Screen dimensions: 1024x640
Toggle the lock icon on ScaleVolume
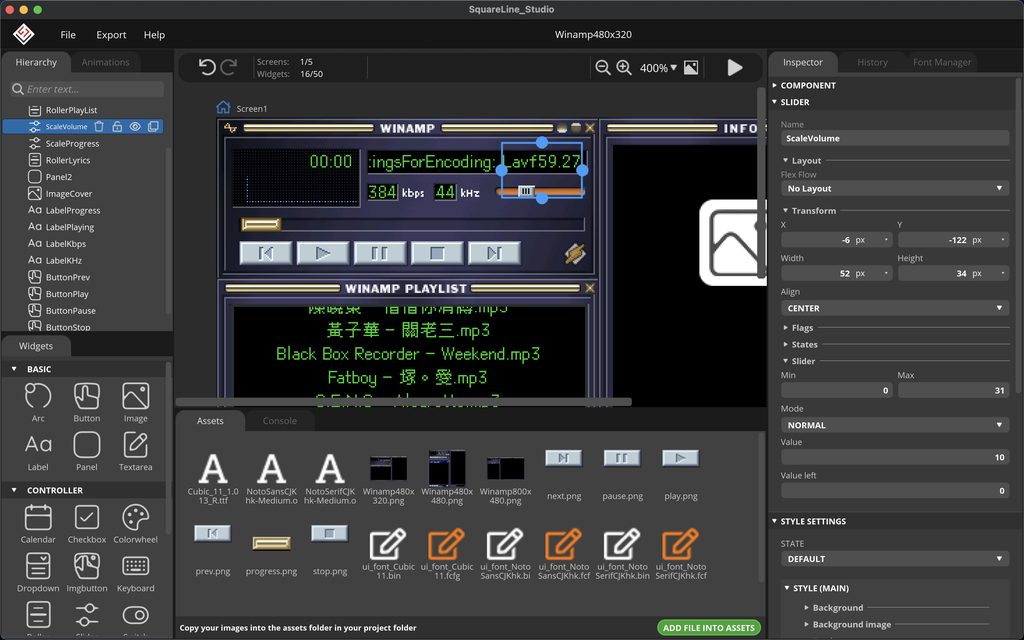tap(117, 127)
